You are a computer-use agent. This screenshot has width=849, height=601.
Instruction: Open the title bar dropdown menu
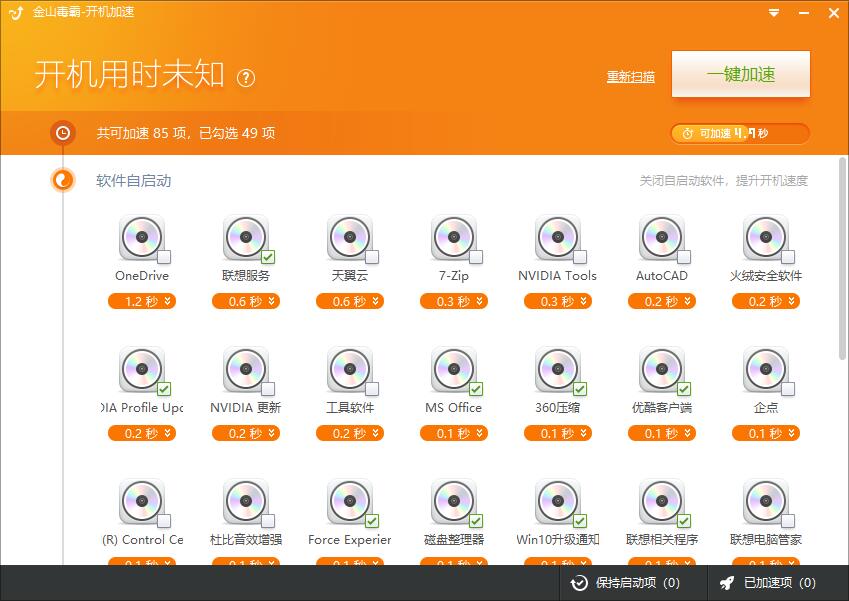774,13
